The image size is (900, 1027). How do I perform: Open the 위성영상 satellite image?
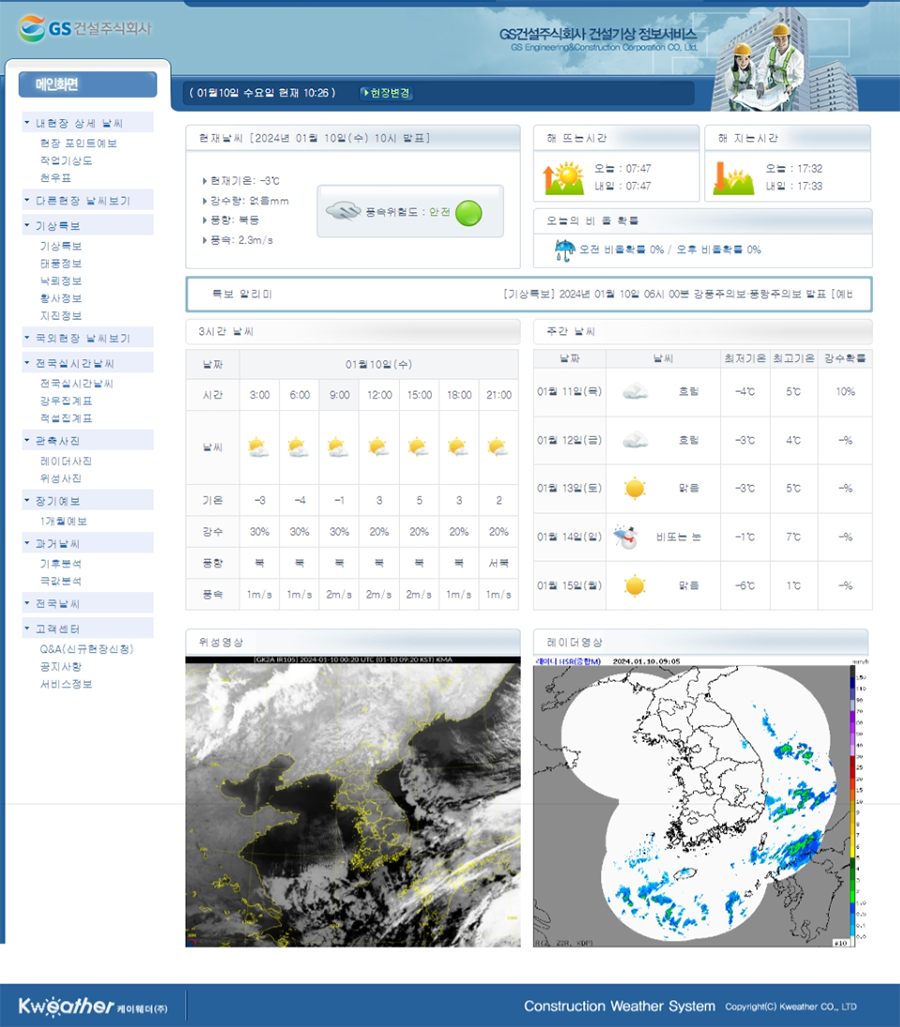click(353, 800)
